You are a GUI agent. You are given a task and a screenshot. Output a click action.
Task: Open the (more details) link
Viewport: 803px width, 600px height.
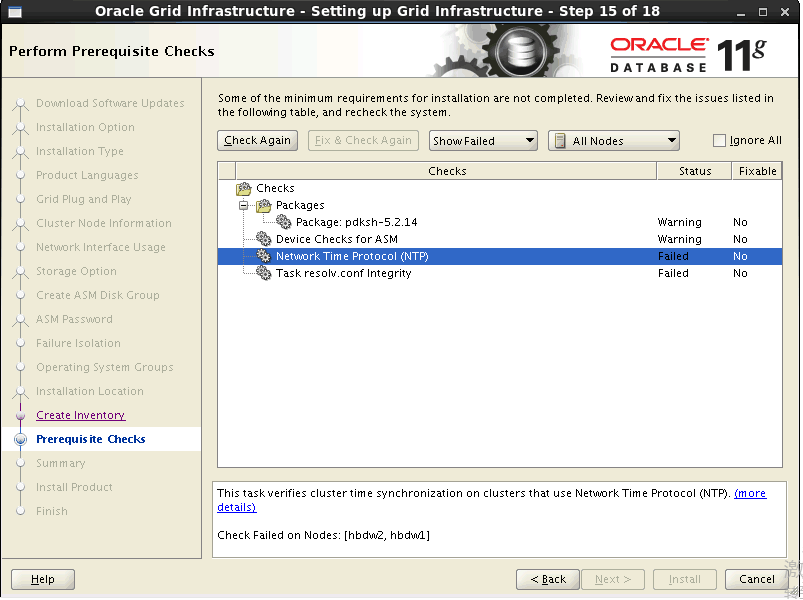tap(750, 494)
